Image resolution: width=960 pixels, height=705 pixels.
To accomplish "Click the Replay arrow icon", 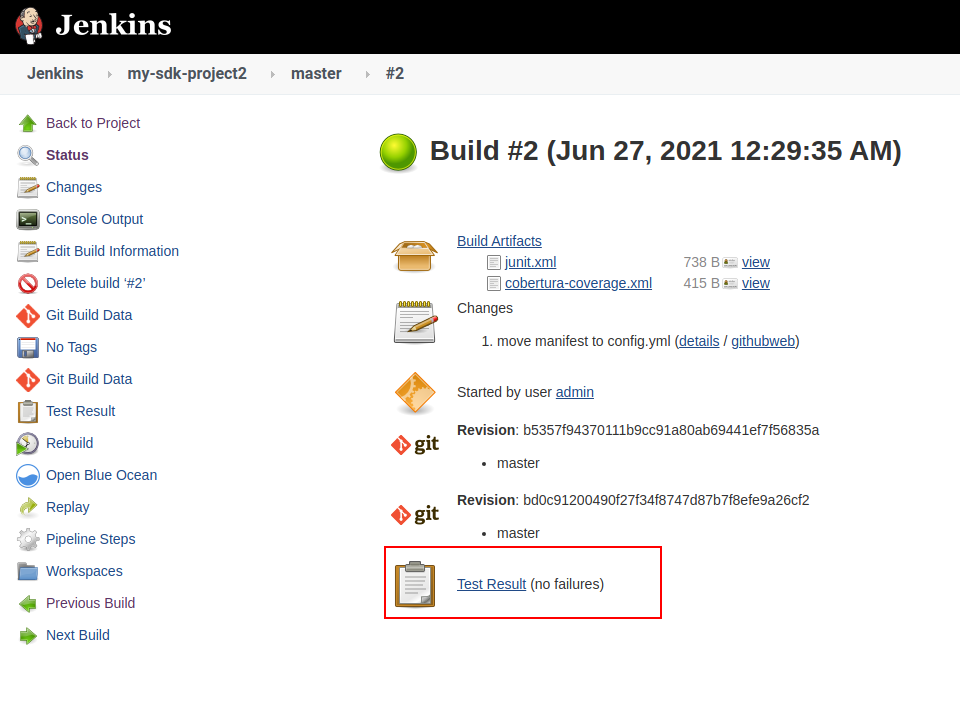I will coord(28,507).
